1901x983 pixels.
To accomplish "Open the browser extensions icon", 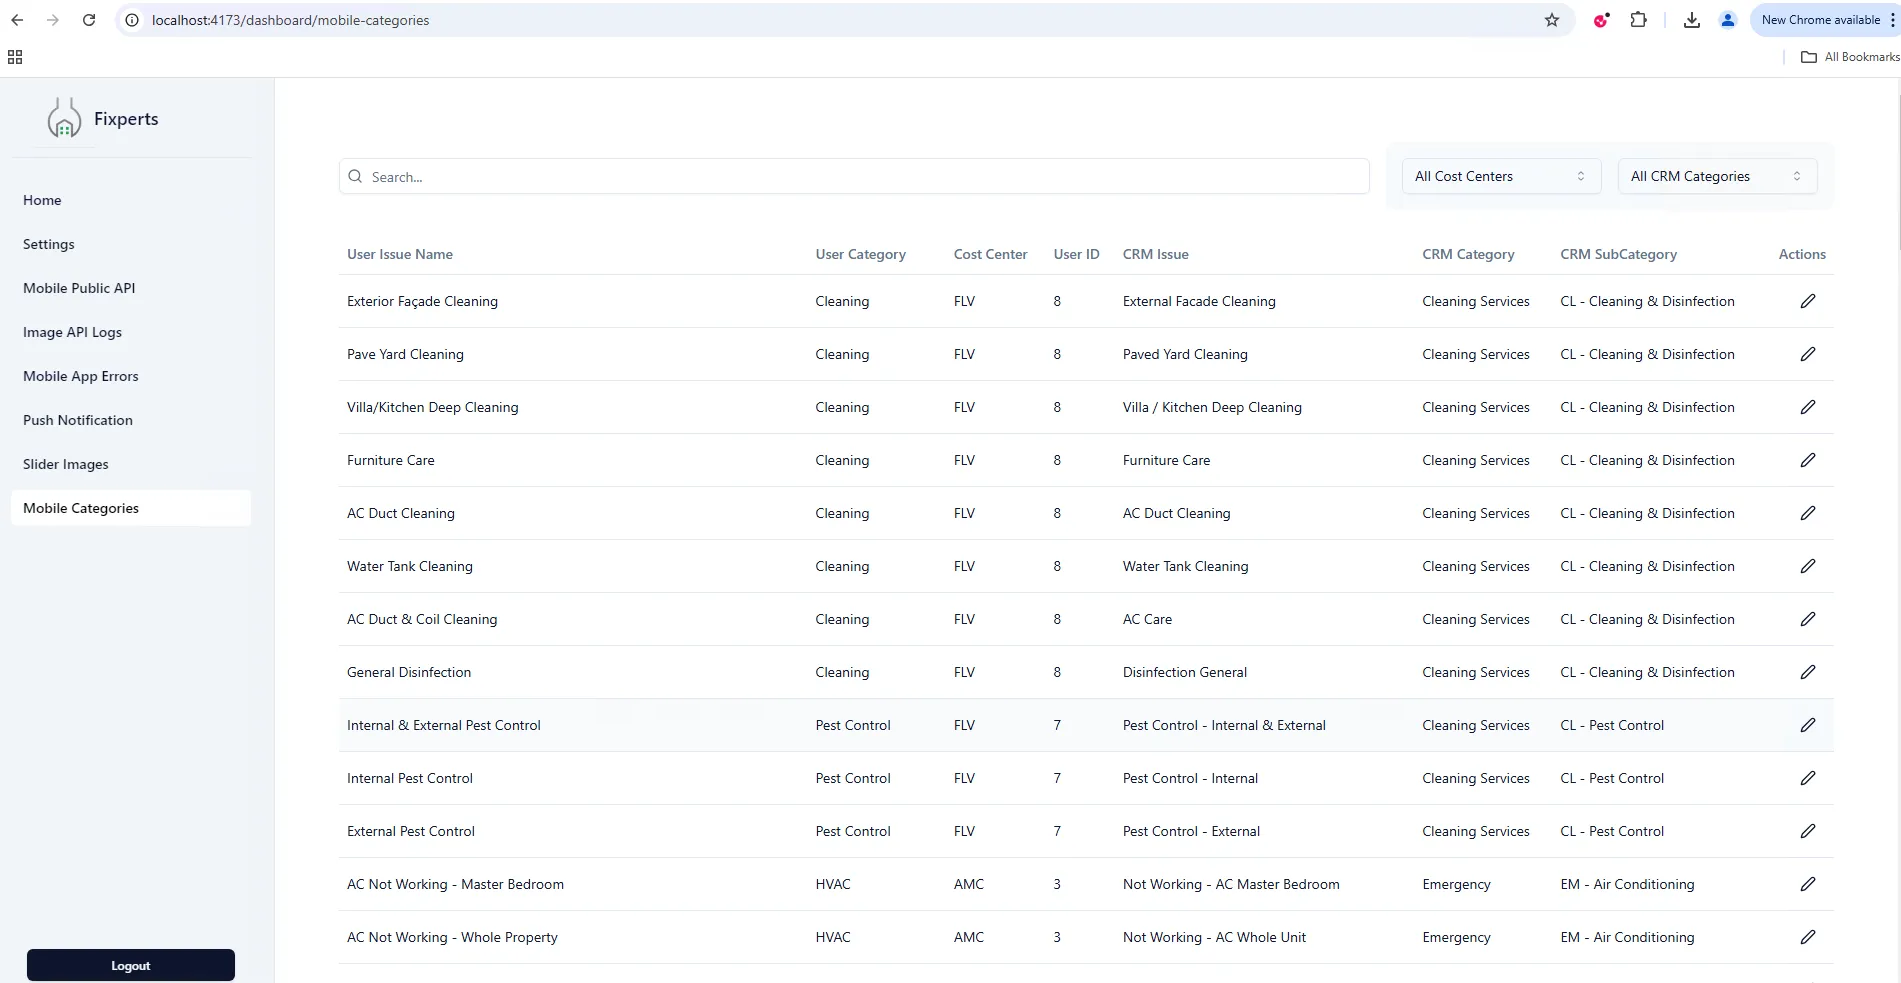I will 1639,20.
